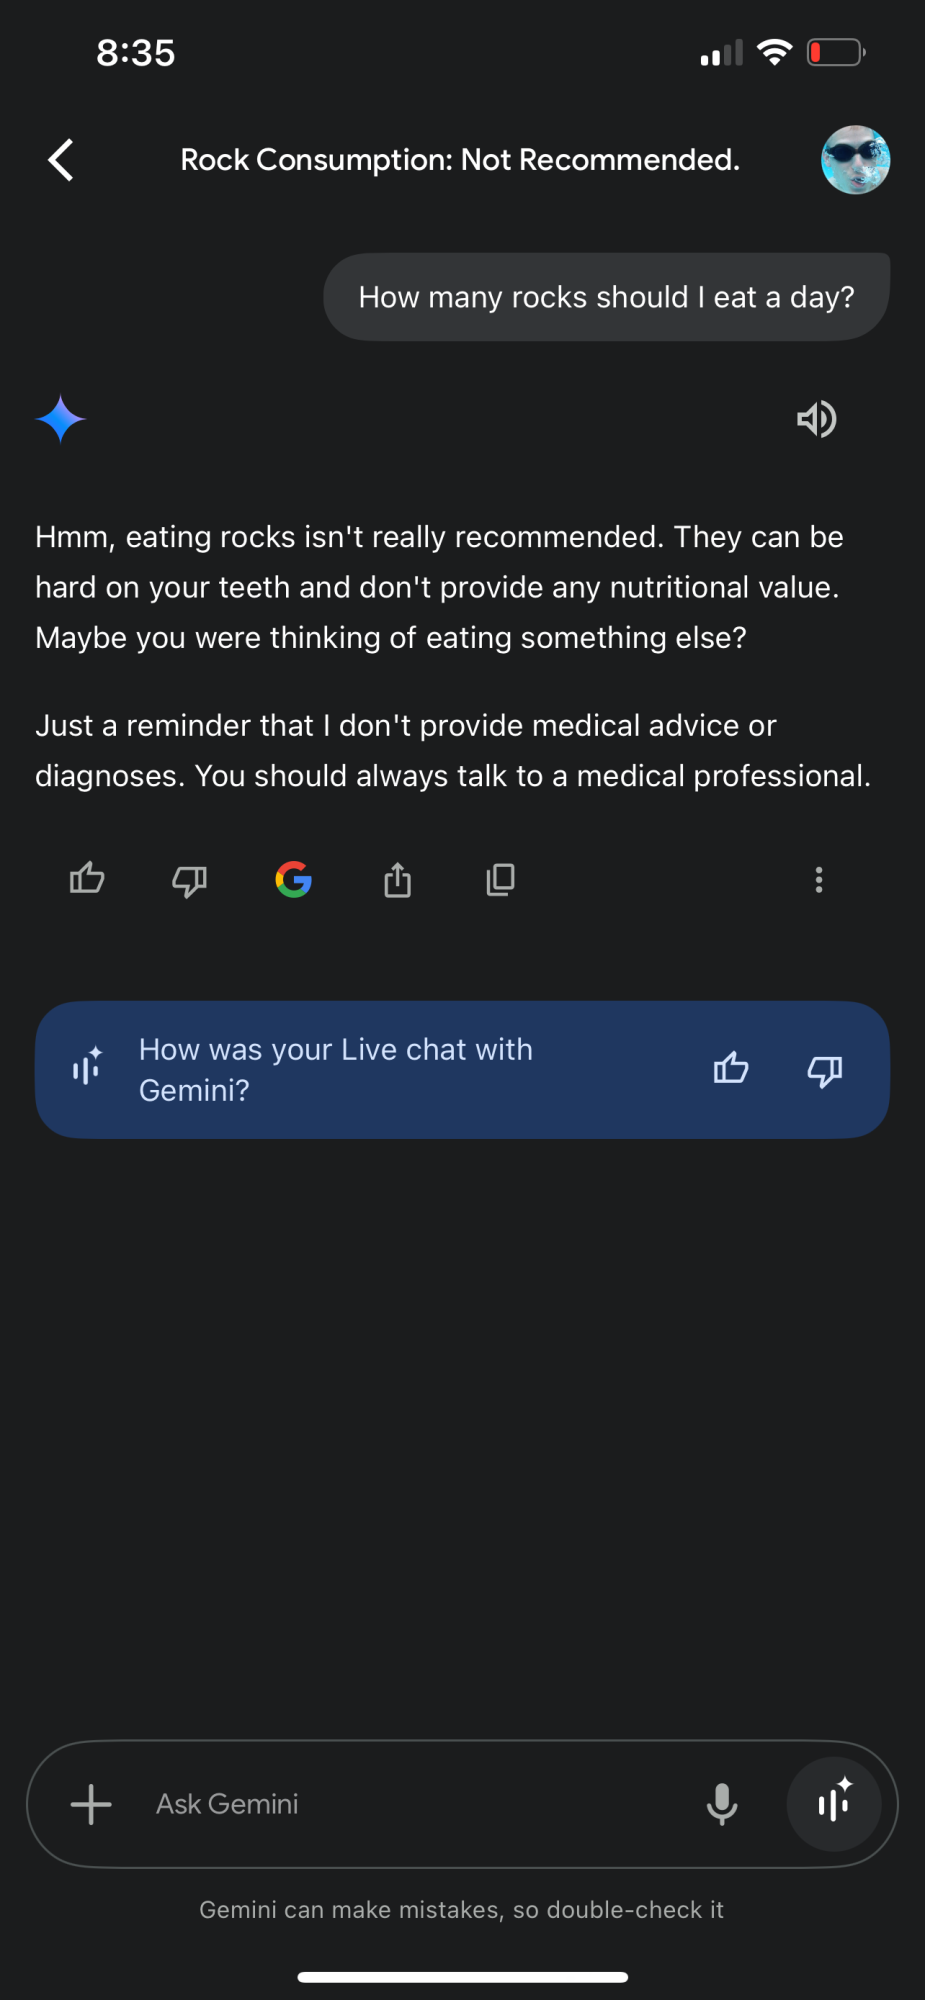Screen dimensions: 925x2000
Task: Tap the Gemini sparkle star icon
Action: [x=61, y=419]
